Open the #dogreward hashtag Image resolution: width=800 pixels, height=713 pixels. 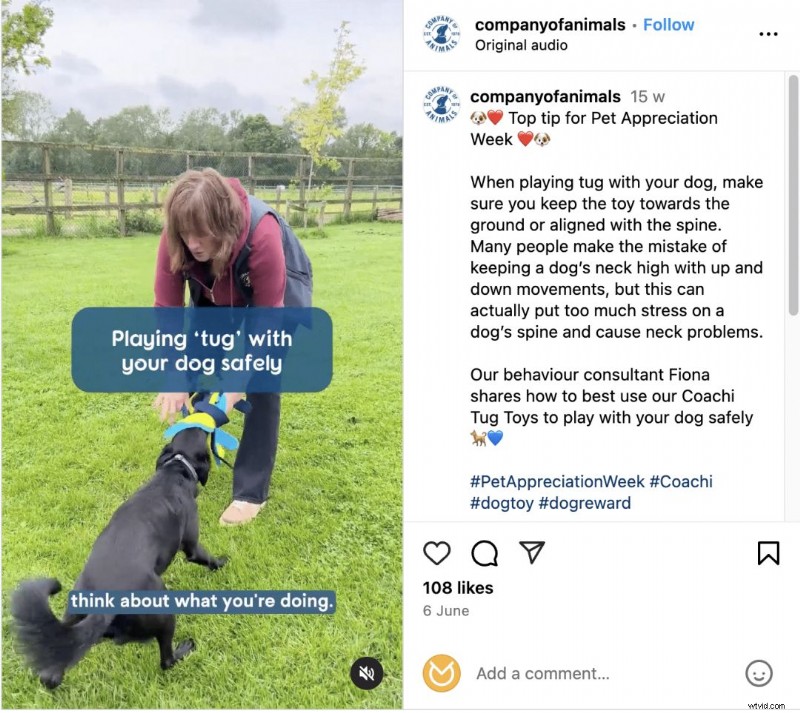point(585,503)
